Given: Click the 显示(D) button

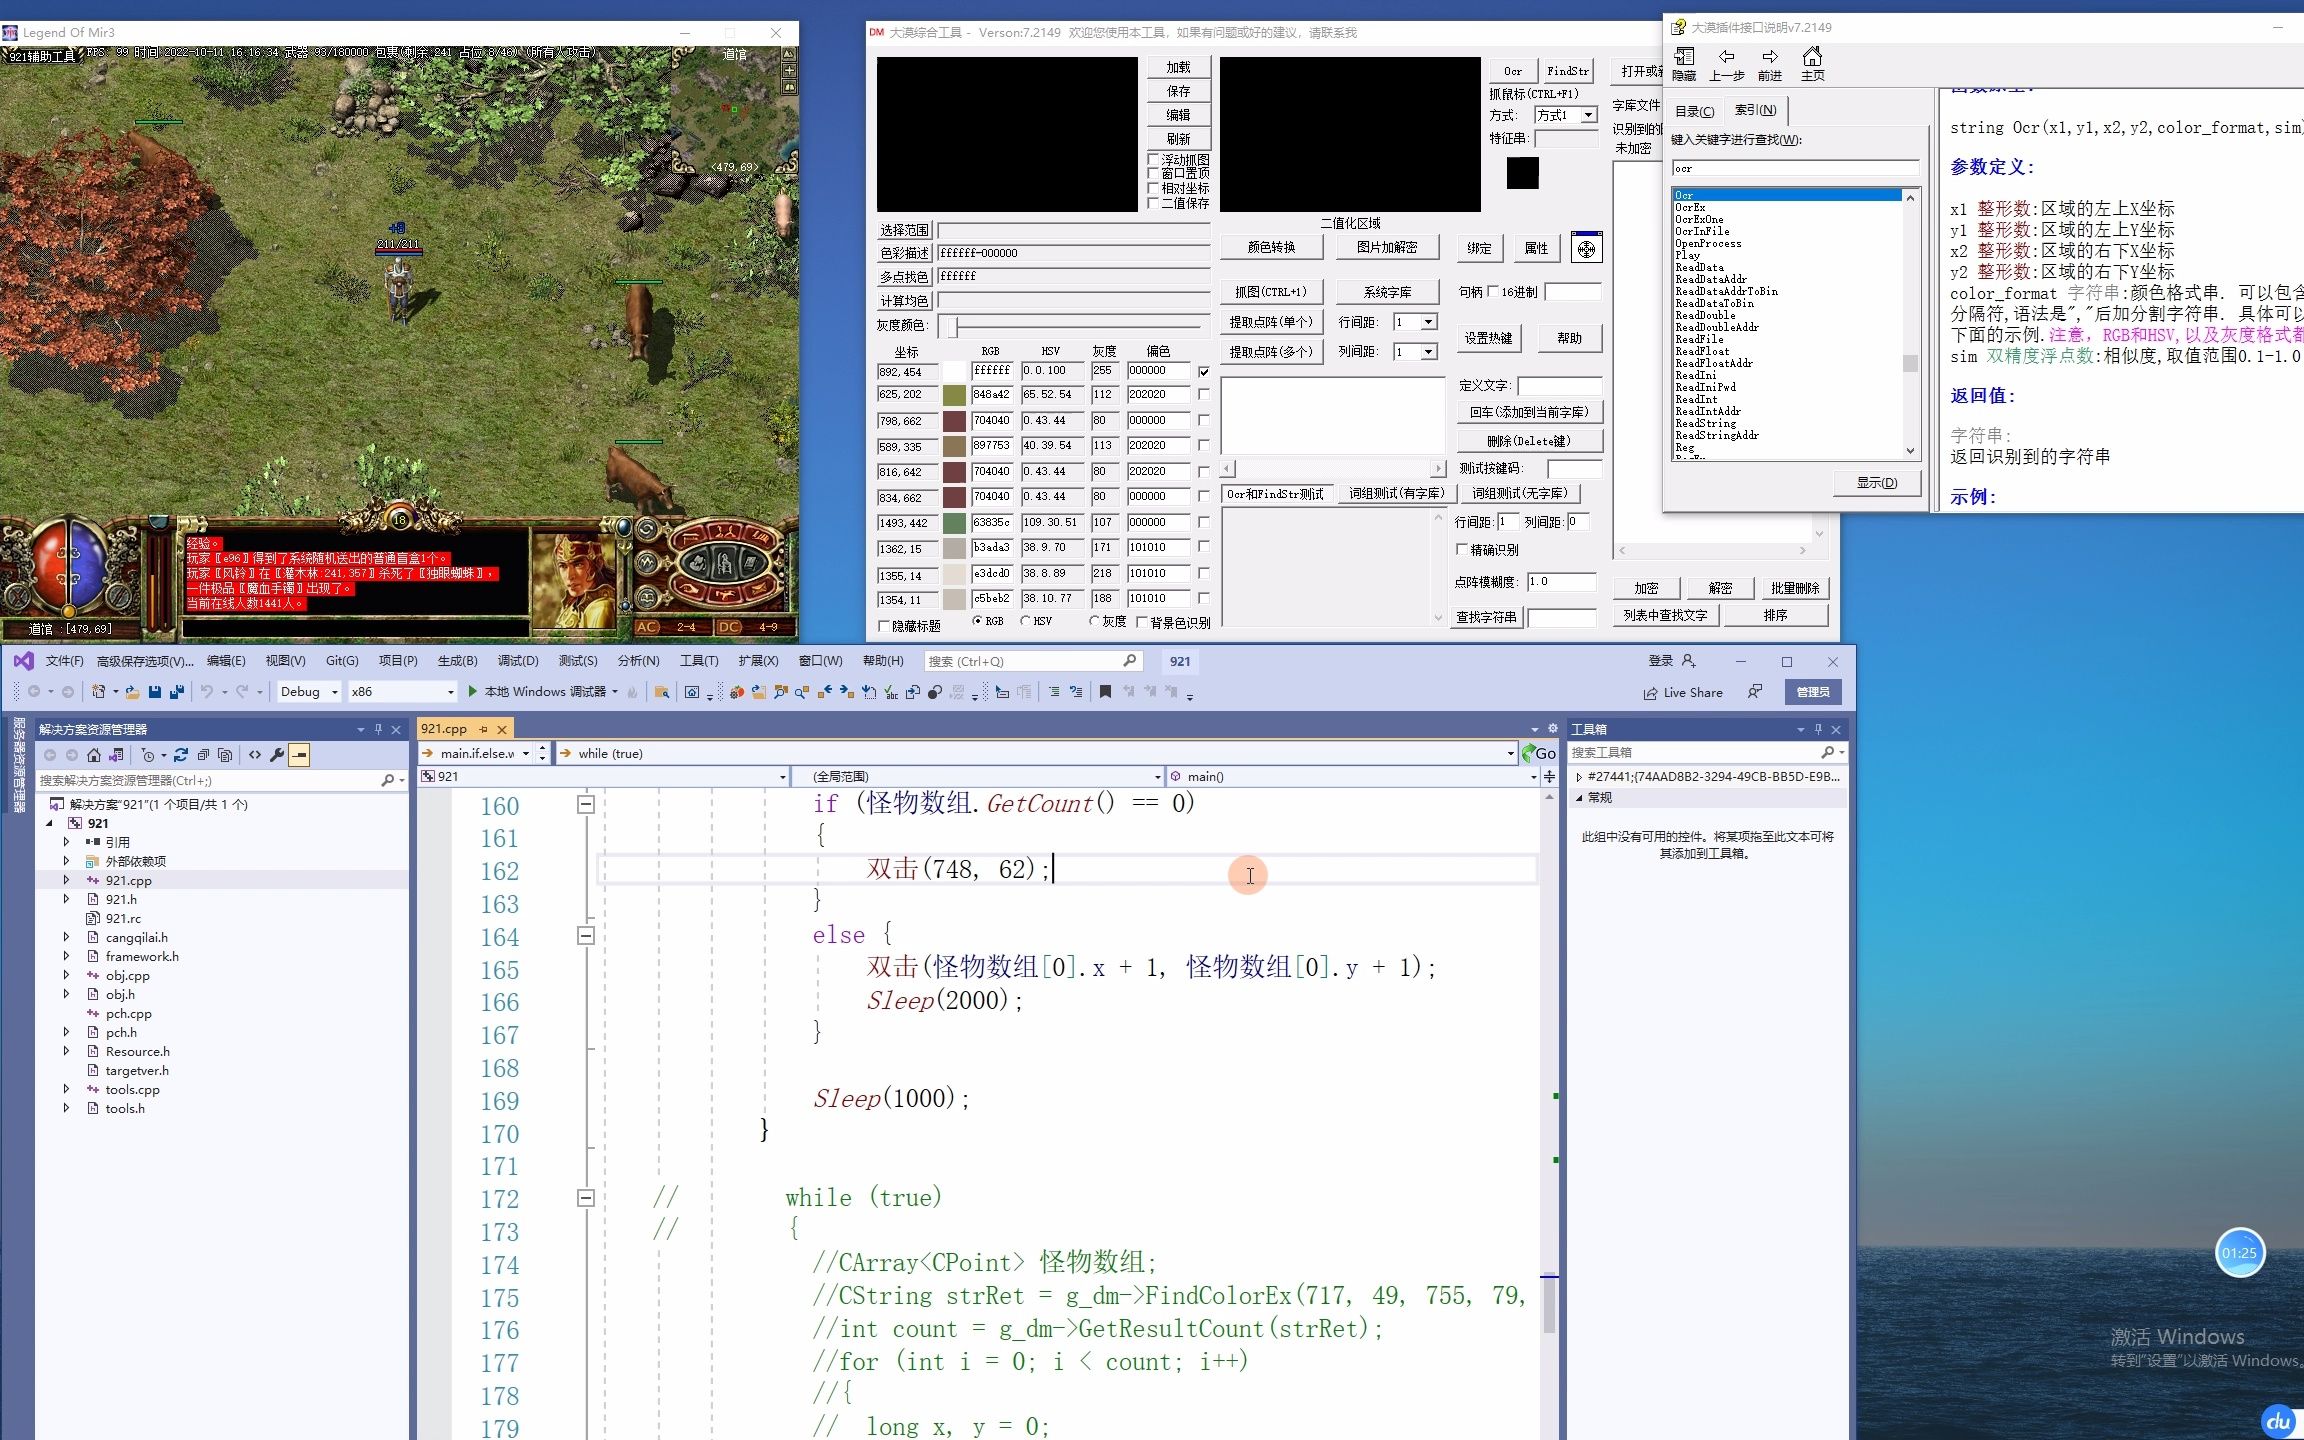Looking at the screenshot, I should pyautogui.click(x=1876, y=483).
